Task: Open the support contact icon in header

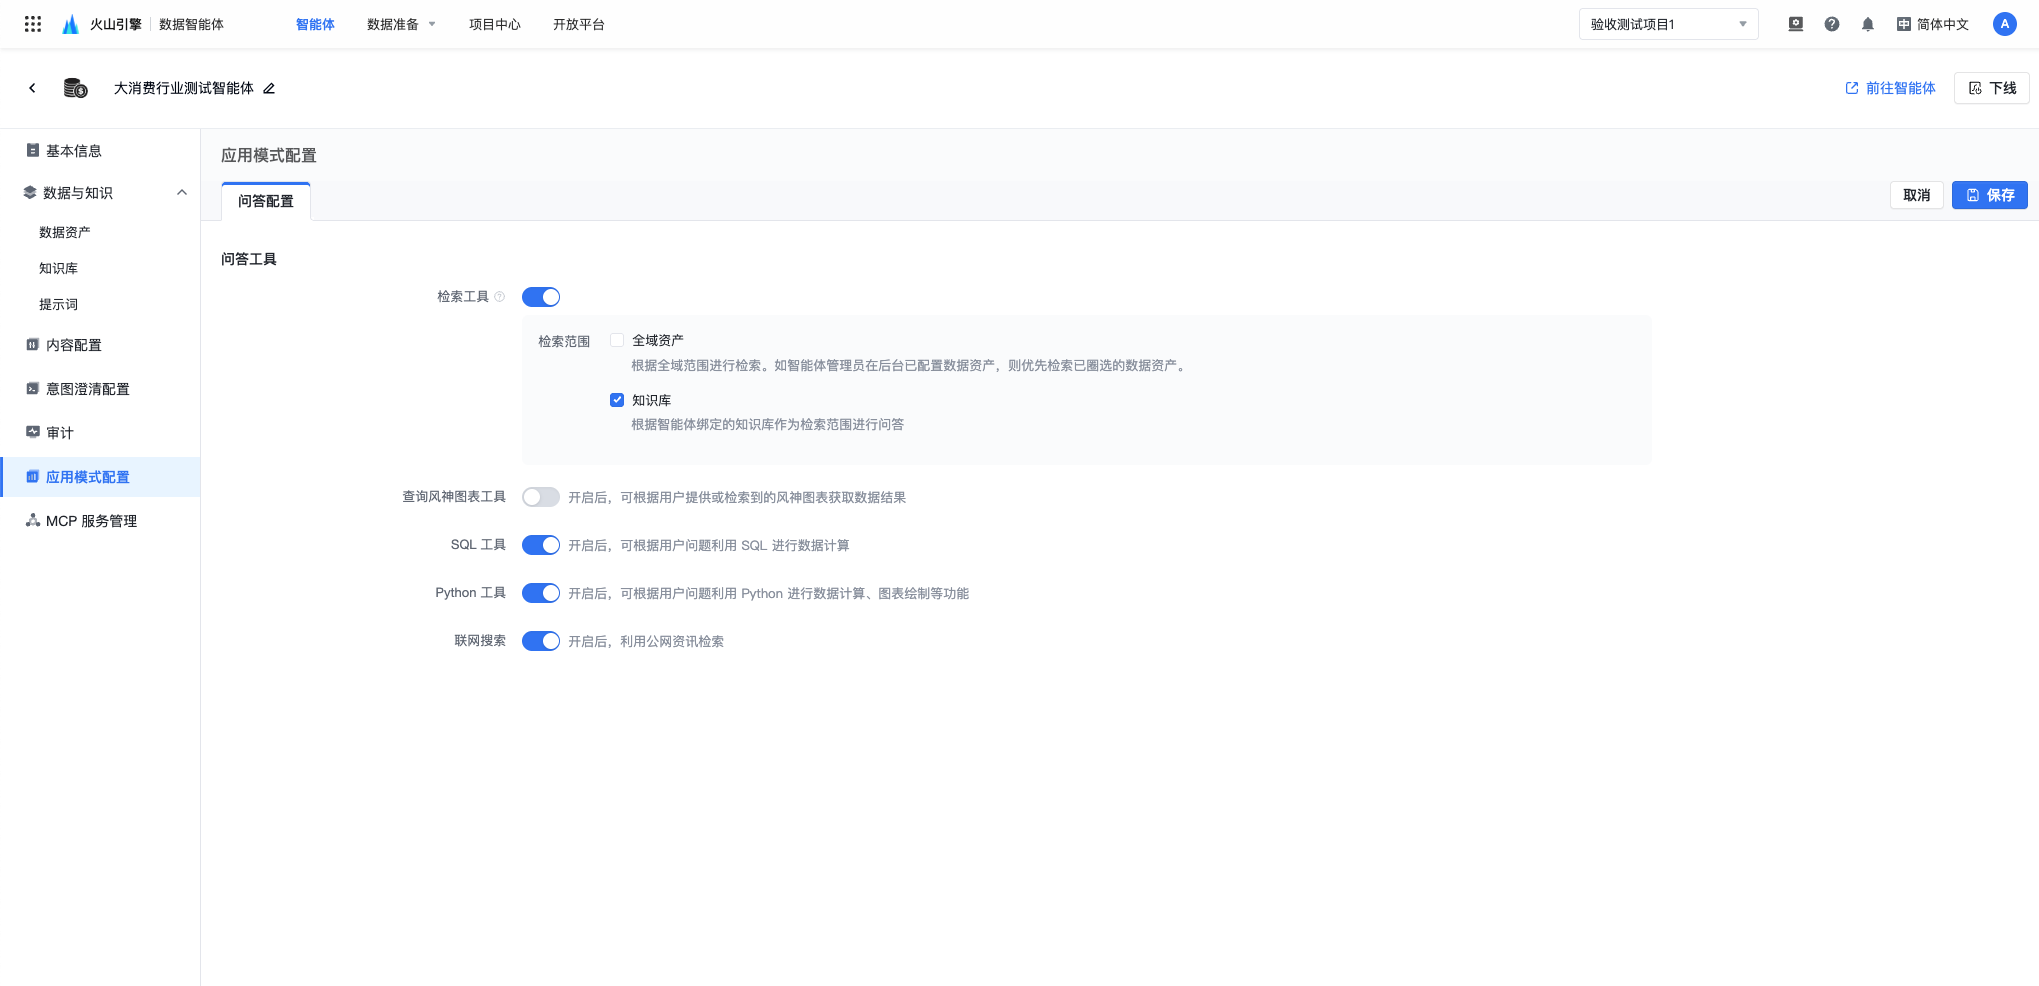Action: 1796,24
